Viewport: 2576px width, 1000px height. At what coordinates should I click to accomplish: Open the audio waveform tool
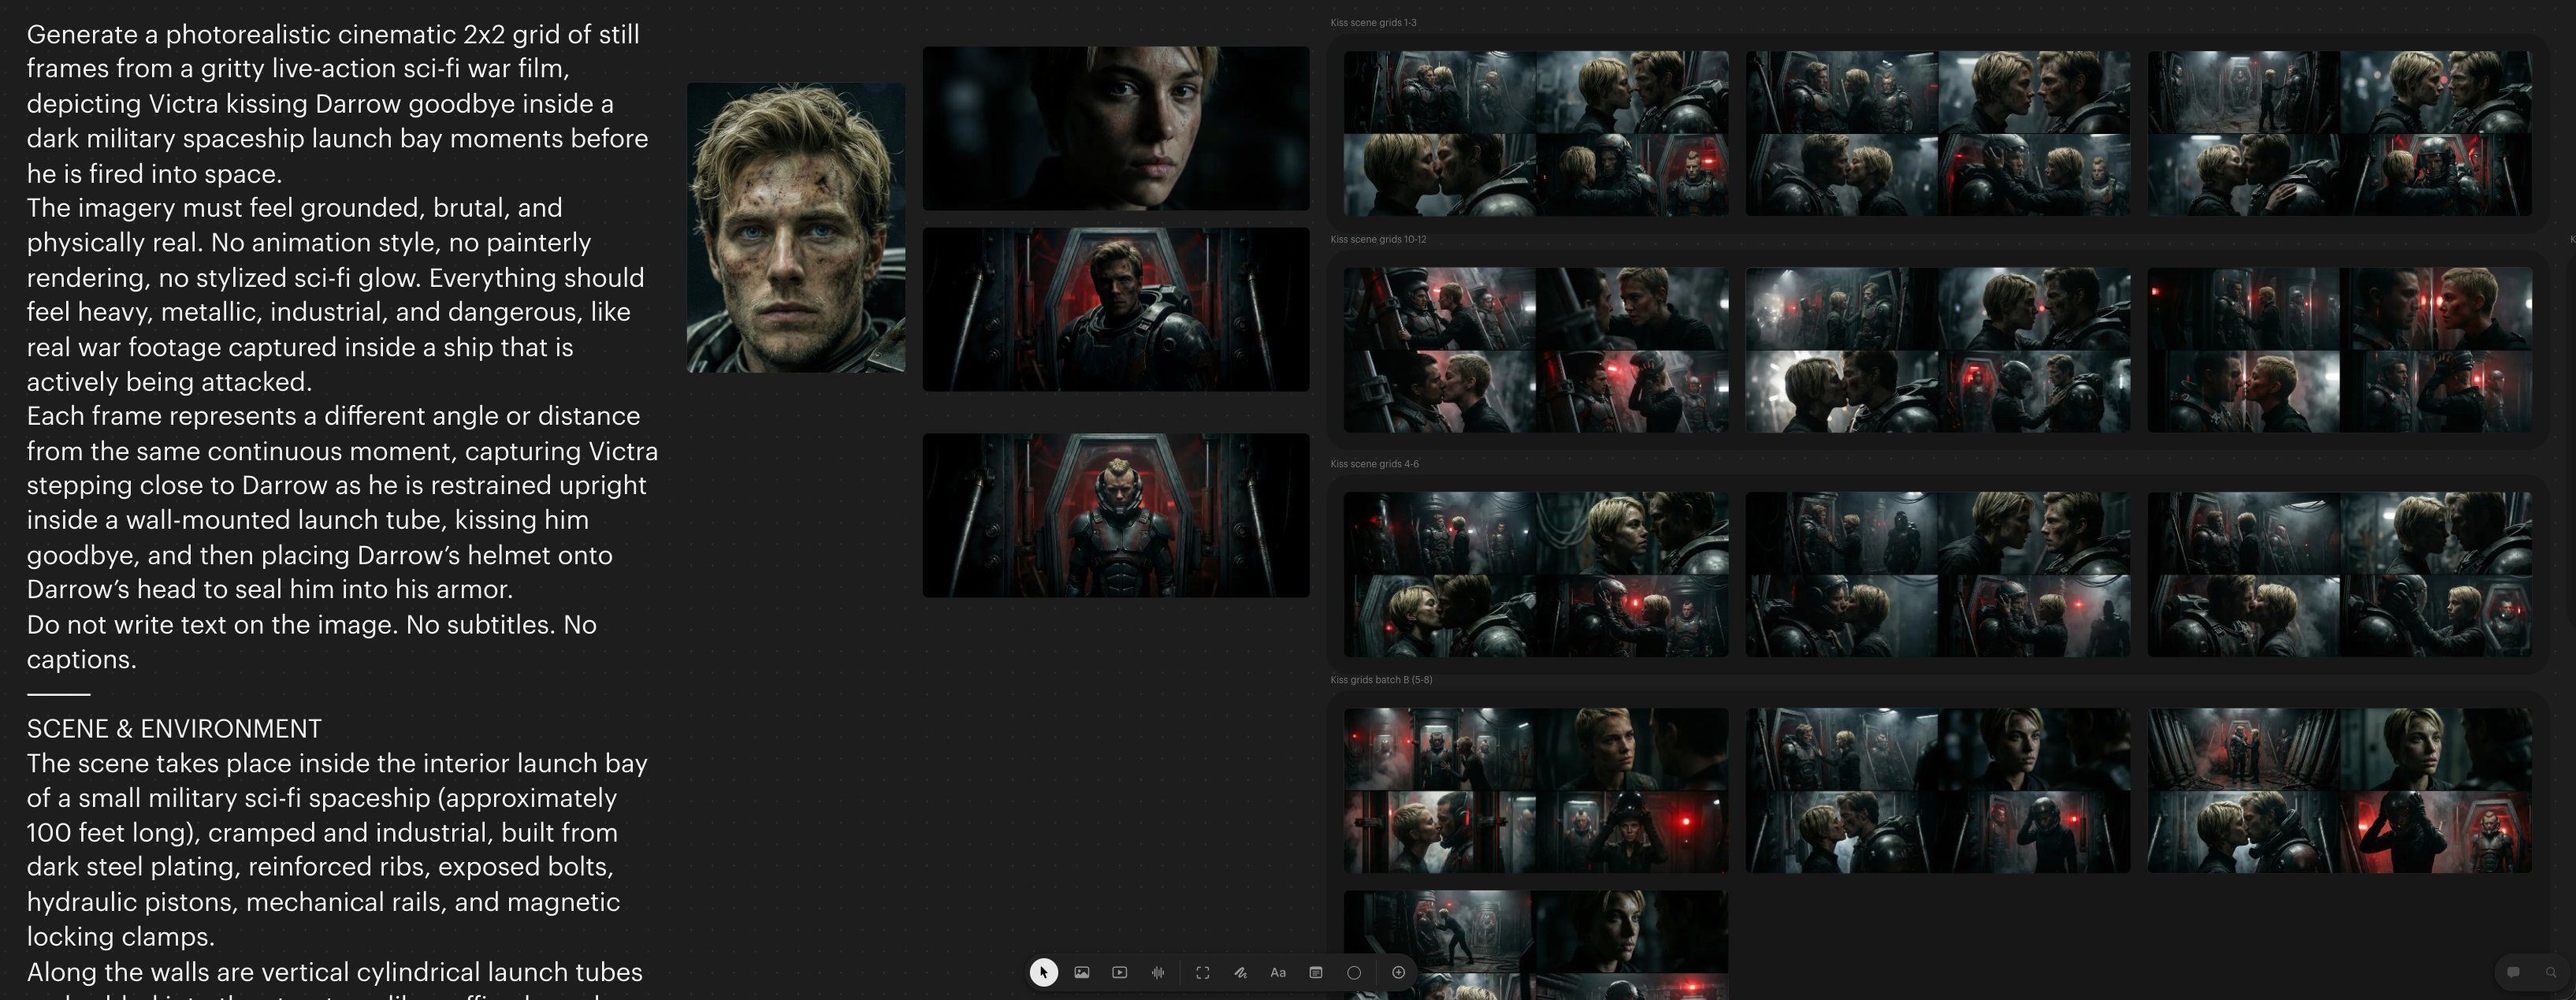click(x=1158, y=972)
